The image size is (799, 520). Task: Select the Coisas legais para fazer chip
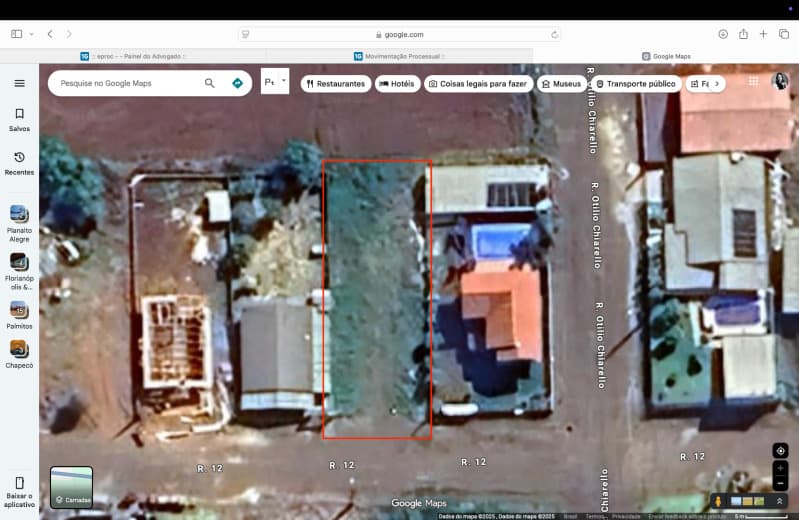tap(478, 84)
